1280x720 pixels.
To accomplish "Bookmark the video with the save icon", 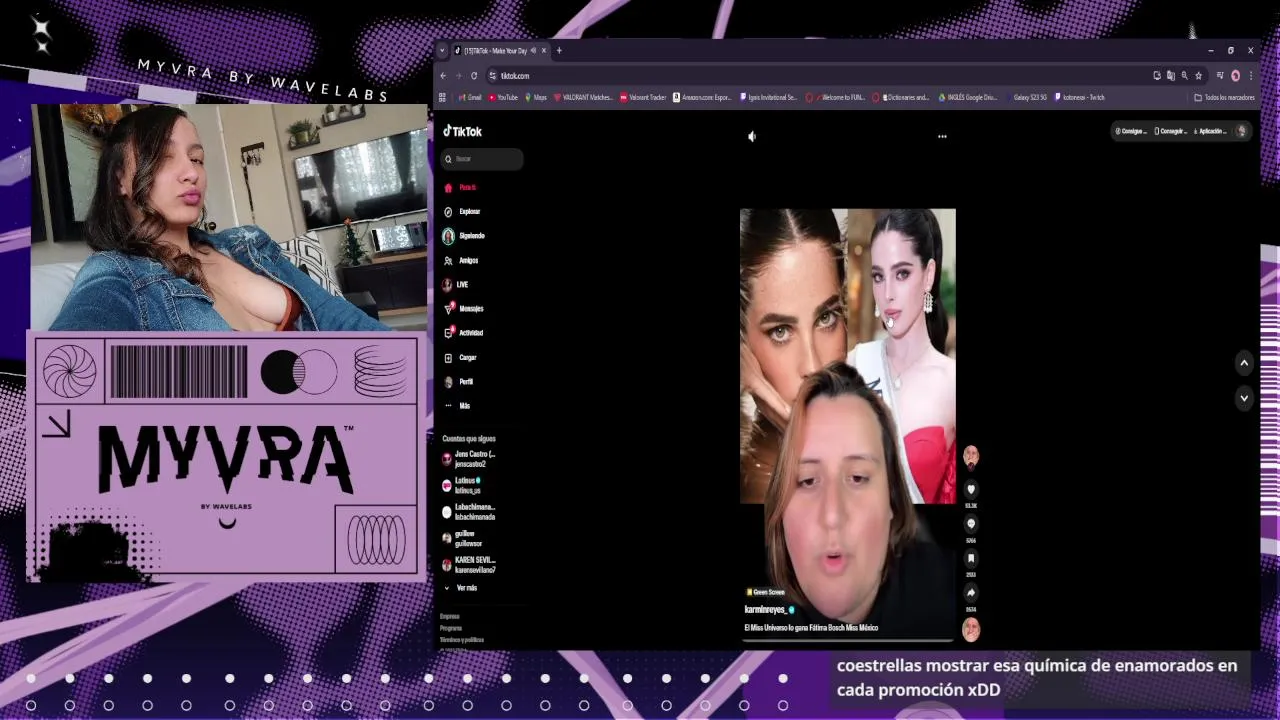I will click(970, 558).
